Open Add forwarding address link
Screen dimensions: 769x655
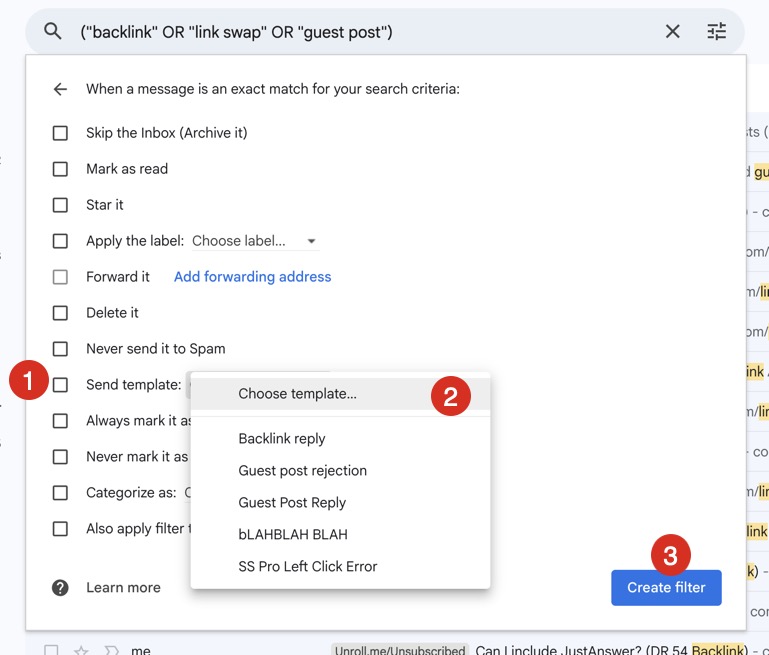252,277
